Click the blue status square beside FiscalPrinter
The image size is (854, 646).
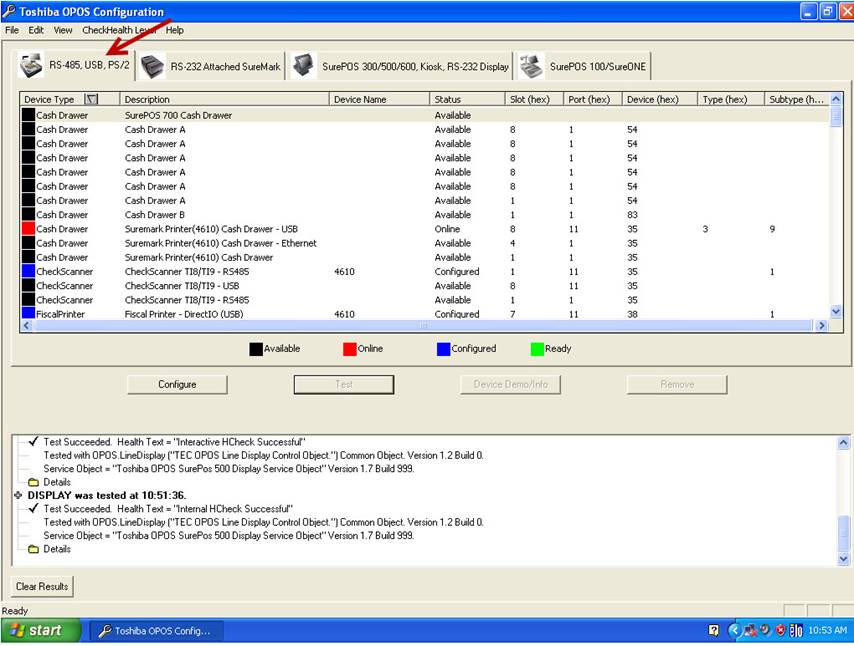[x=28, y=314]
